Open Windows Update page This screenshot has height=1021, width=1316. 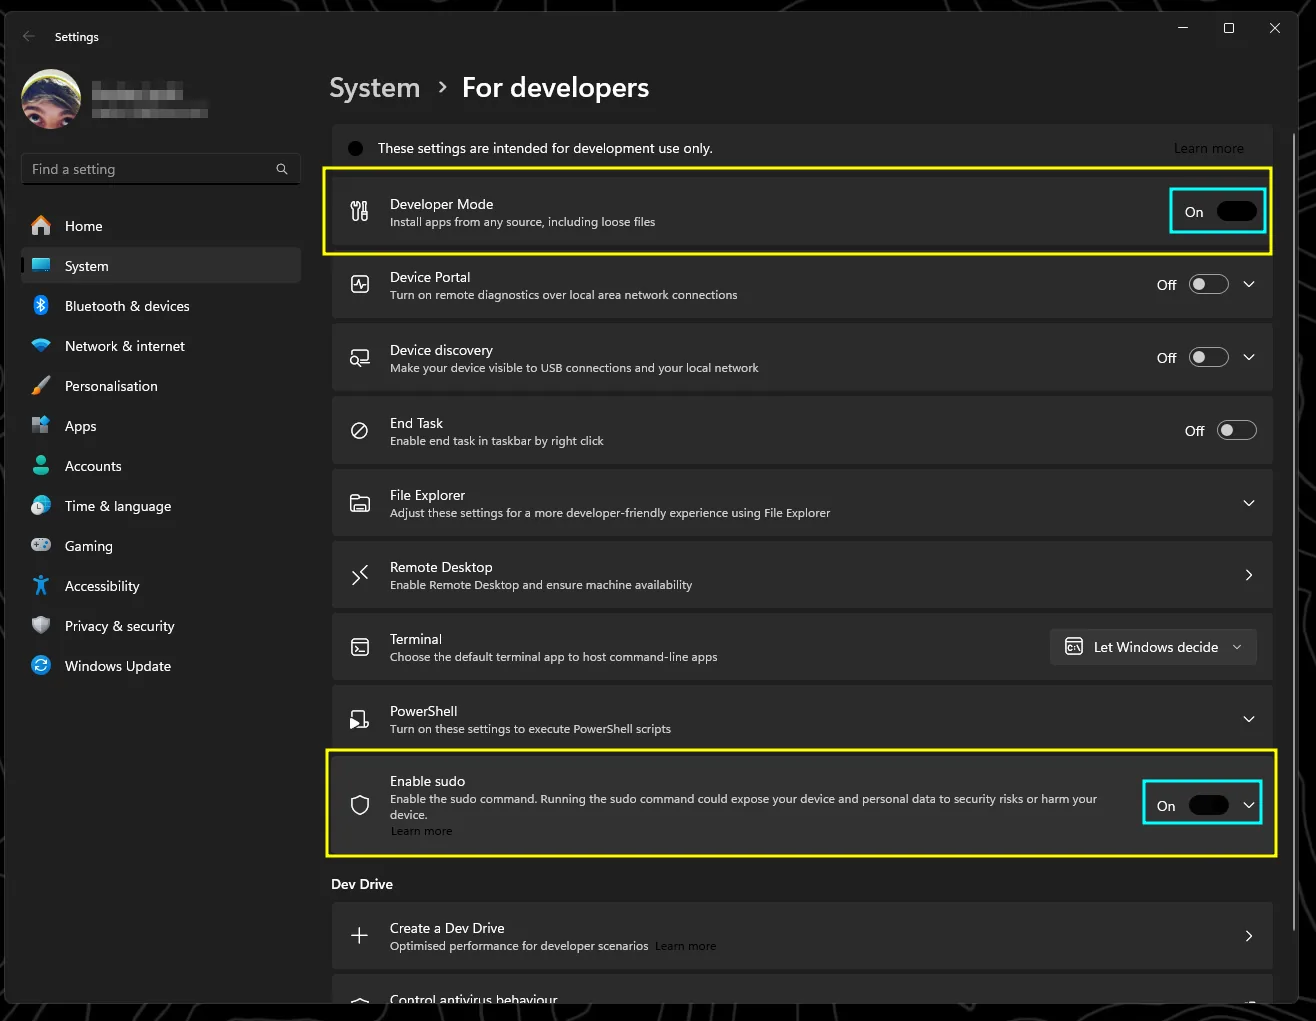(161, 666)
